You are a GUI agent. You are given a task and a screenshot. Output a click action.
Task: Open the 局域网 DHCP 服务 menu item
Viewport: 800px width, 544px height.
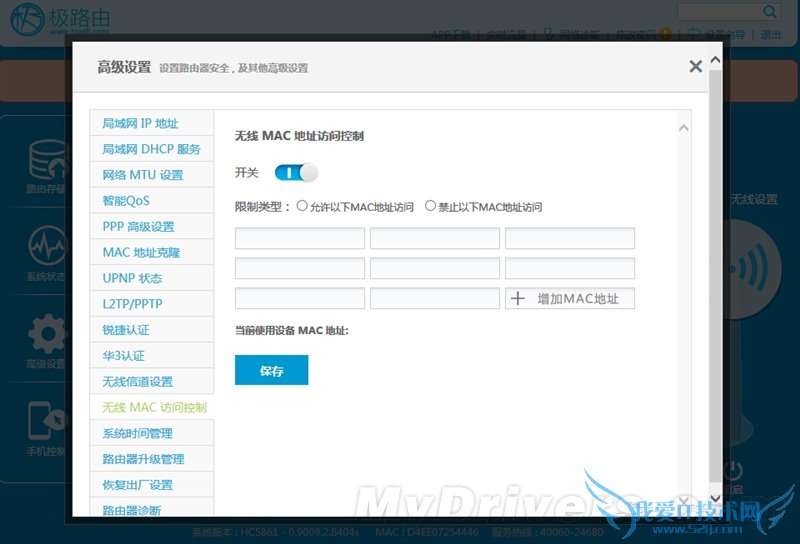[x=151, y=149]
